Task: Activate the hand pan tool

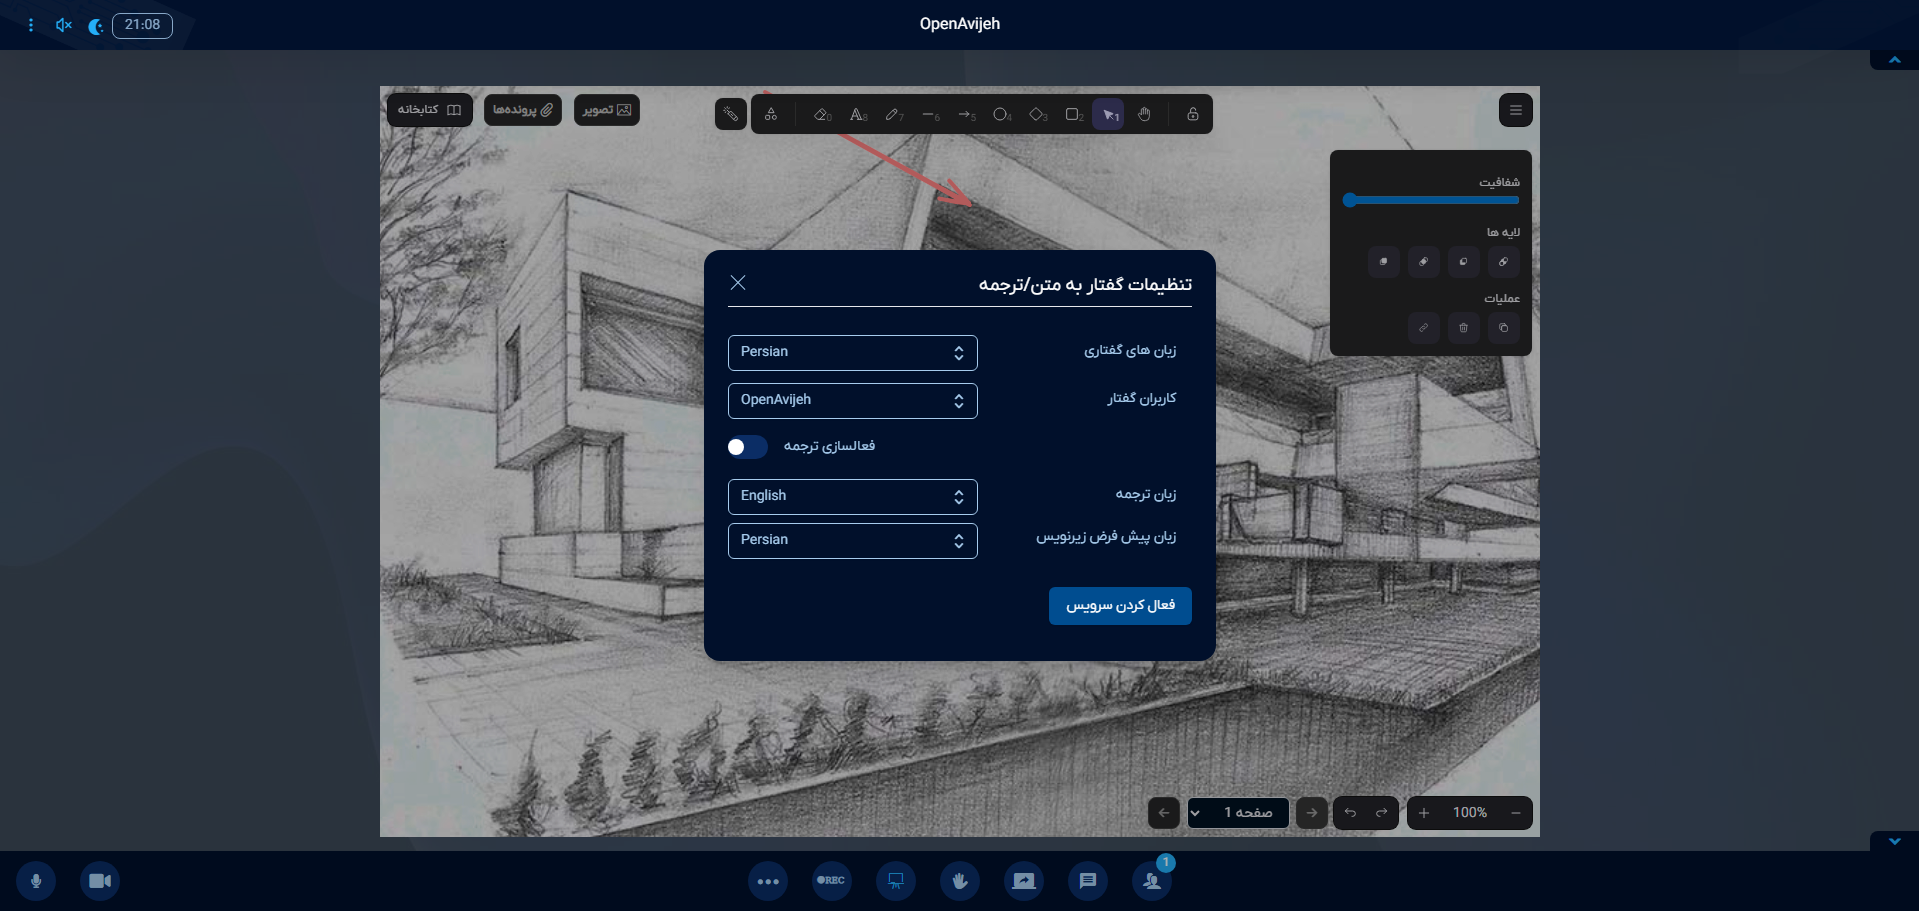Action: pyautogui.click(x=1144, y=115)
